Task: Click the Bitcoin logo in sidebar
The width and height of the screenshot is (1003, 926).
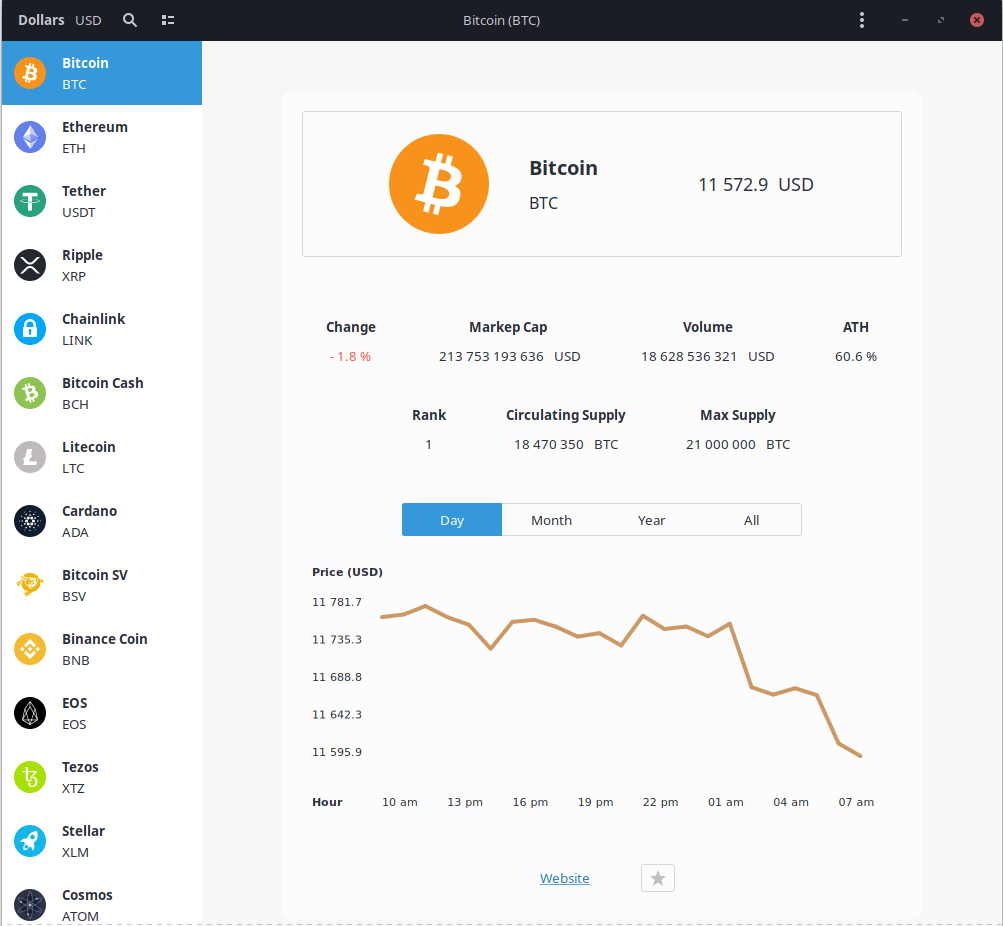Action: click(x=30, y=73)
